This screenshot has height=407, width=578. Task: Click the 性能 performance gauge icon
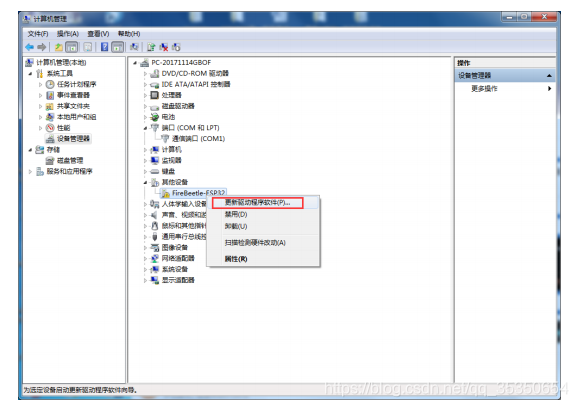coord(50,128)
